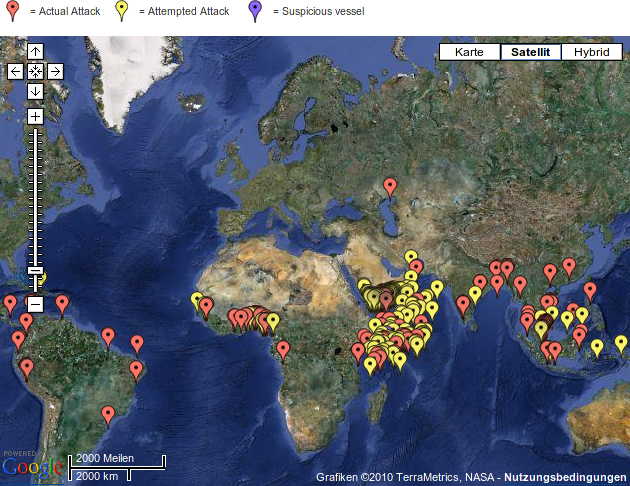Click the zoom slider track above the handle
The width and height of the screenshot is (630, 486).
[35, 197]
